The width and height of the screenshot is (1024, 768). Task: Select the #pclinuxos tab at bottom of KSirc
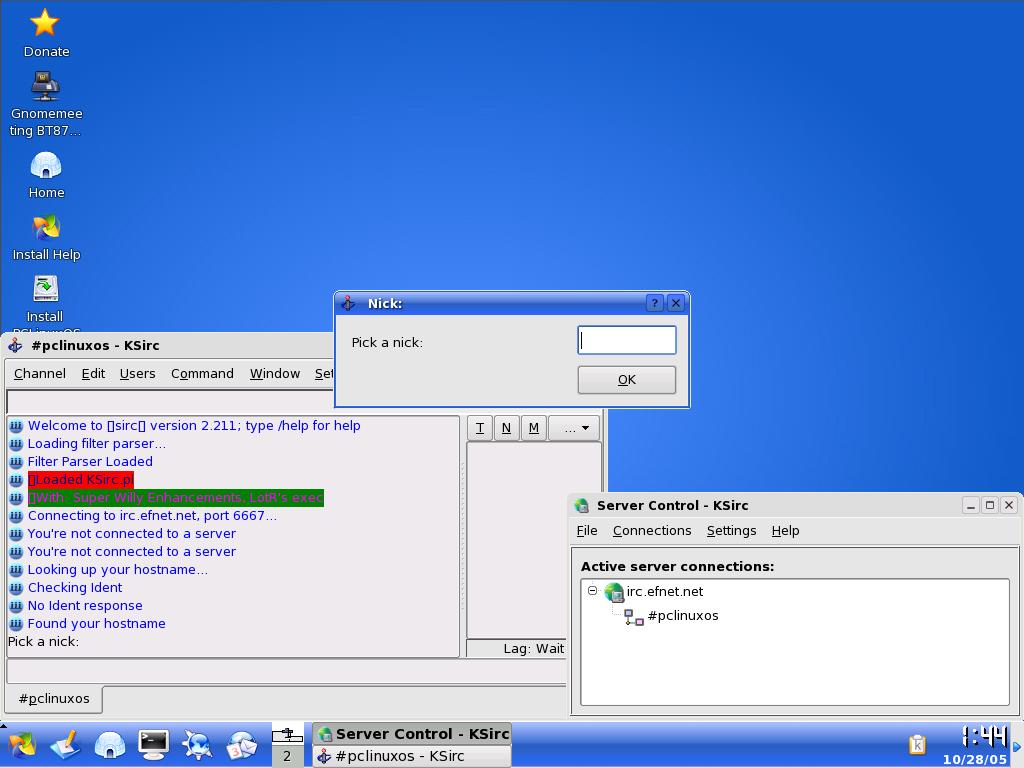(54, 699)
